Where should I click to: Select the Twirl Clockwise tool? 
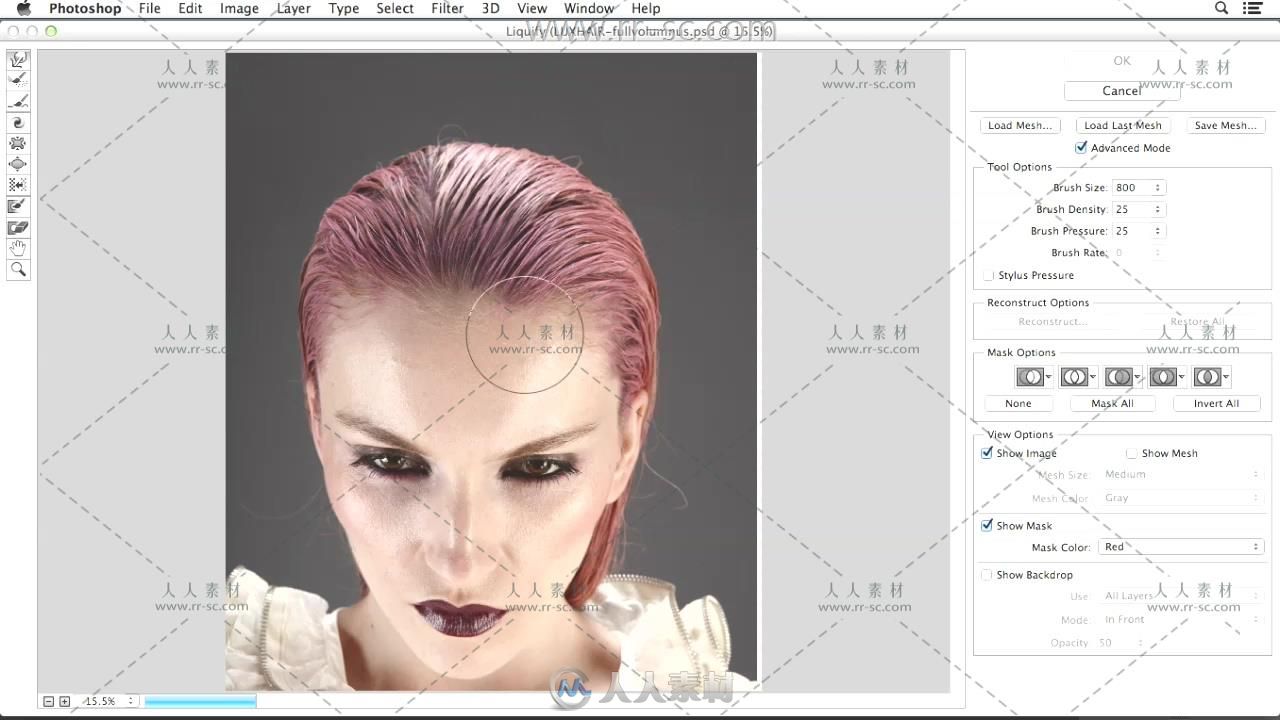tap(18, 123)
